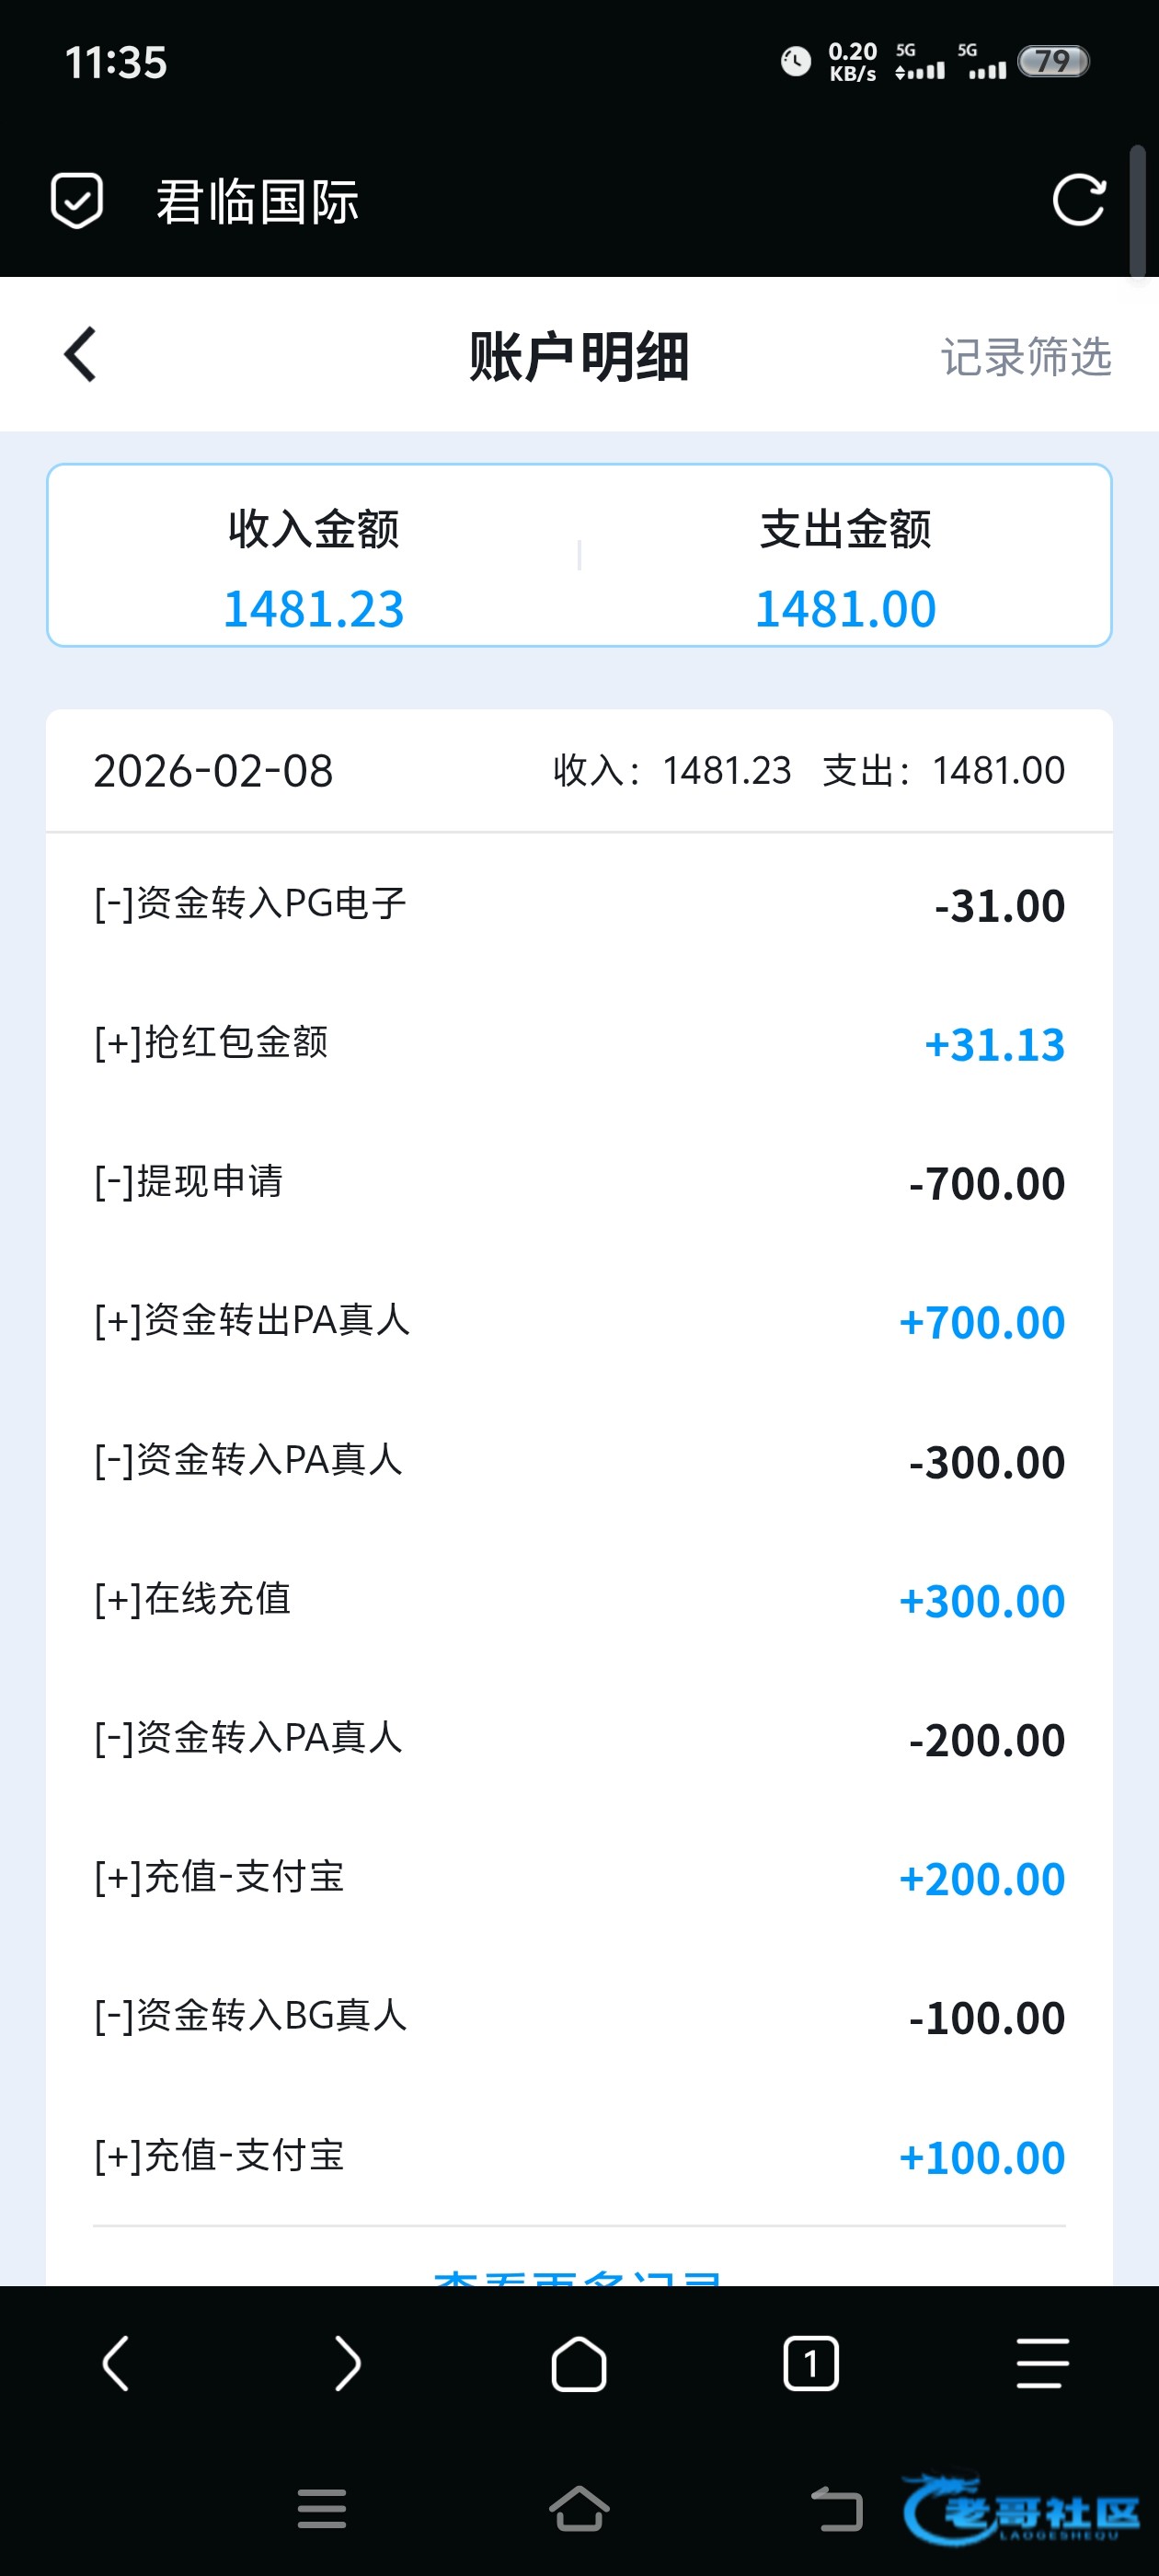This screenshot has height=2576, width=1159.
Task: Tap browser back arrow in bottom toolbar
Action: click(116, 2364)
